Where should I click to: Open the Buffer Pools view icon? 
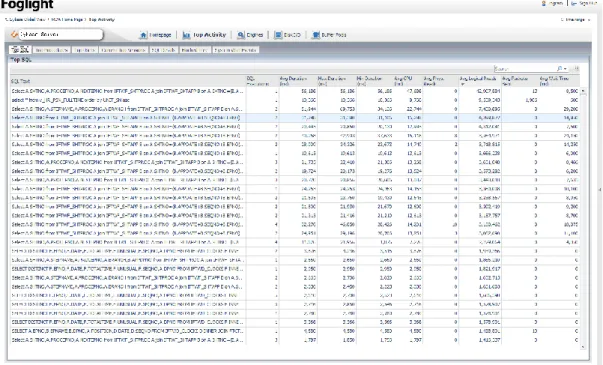pos(316,35)
